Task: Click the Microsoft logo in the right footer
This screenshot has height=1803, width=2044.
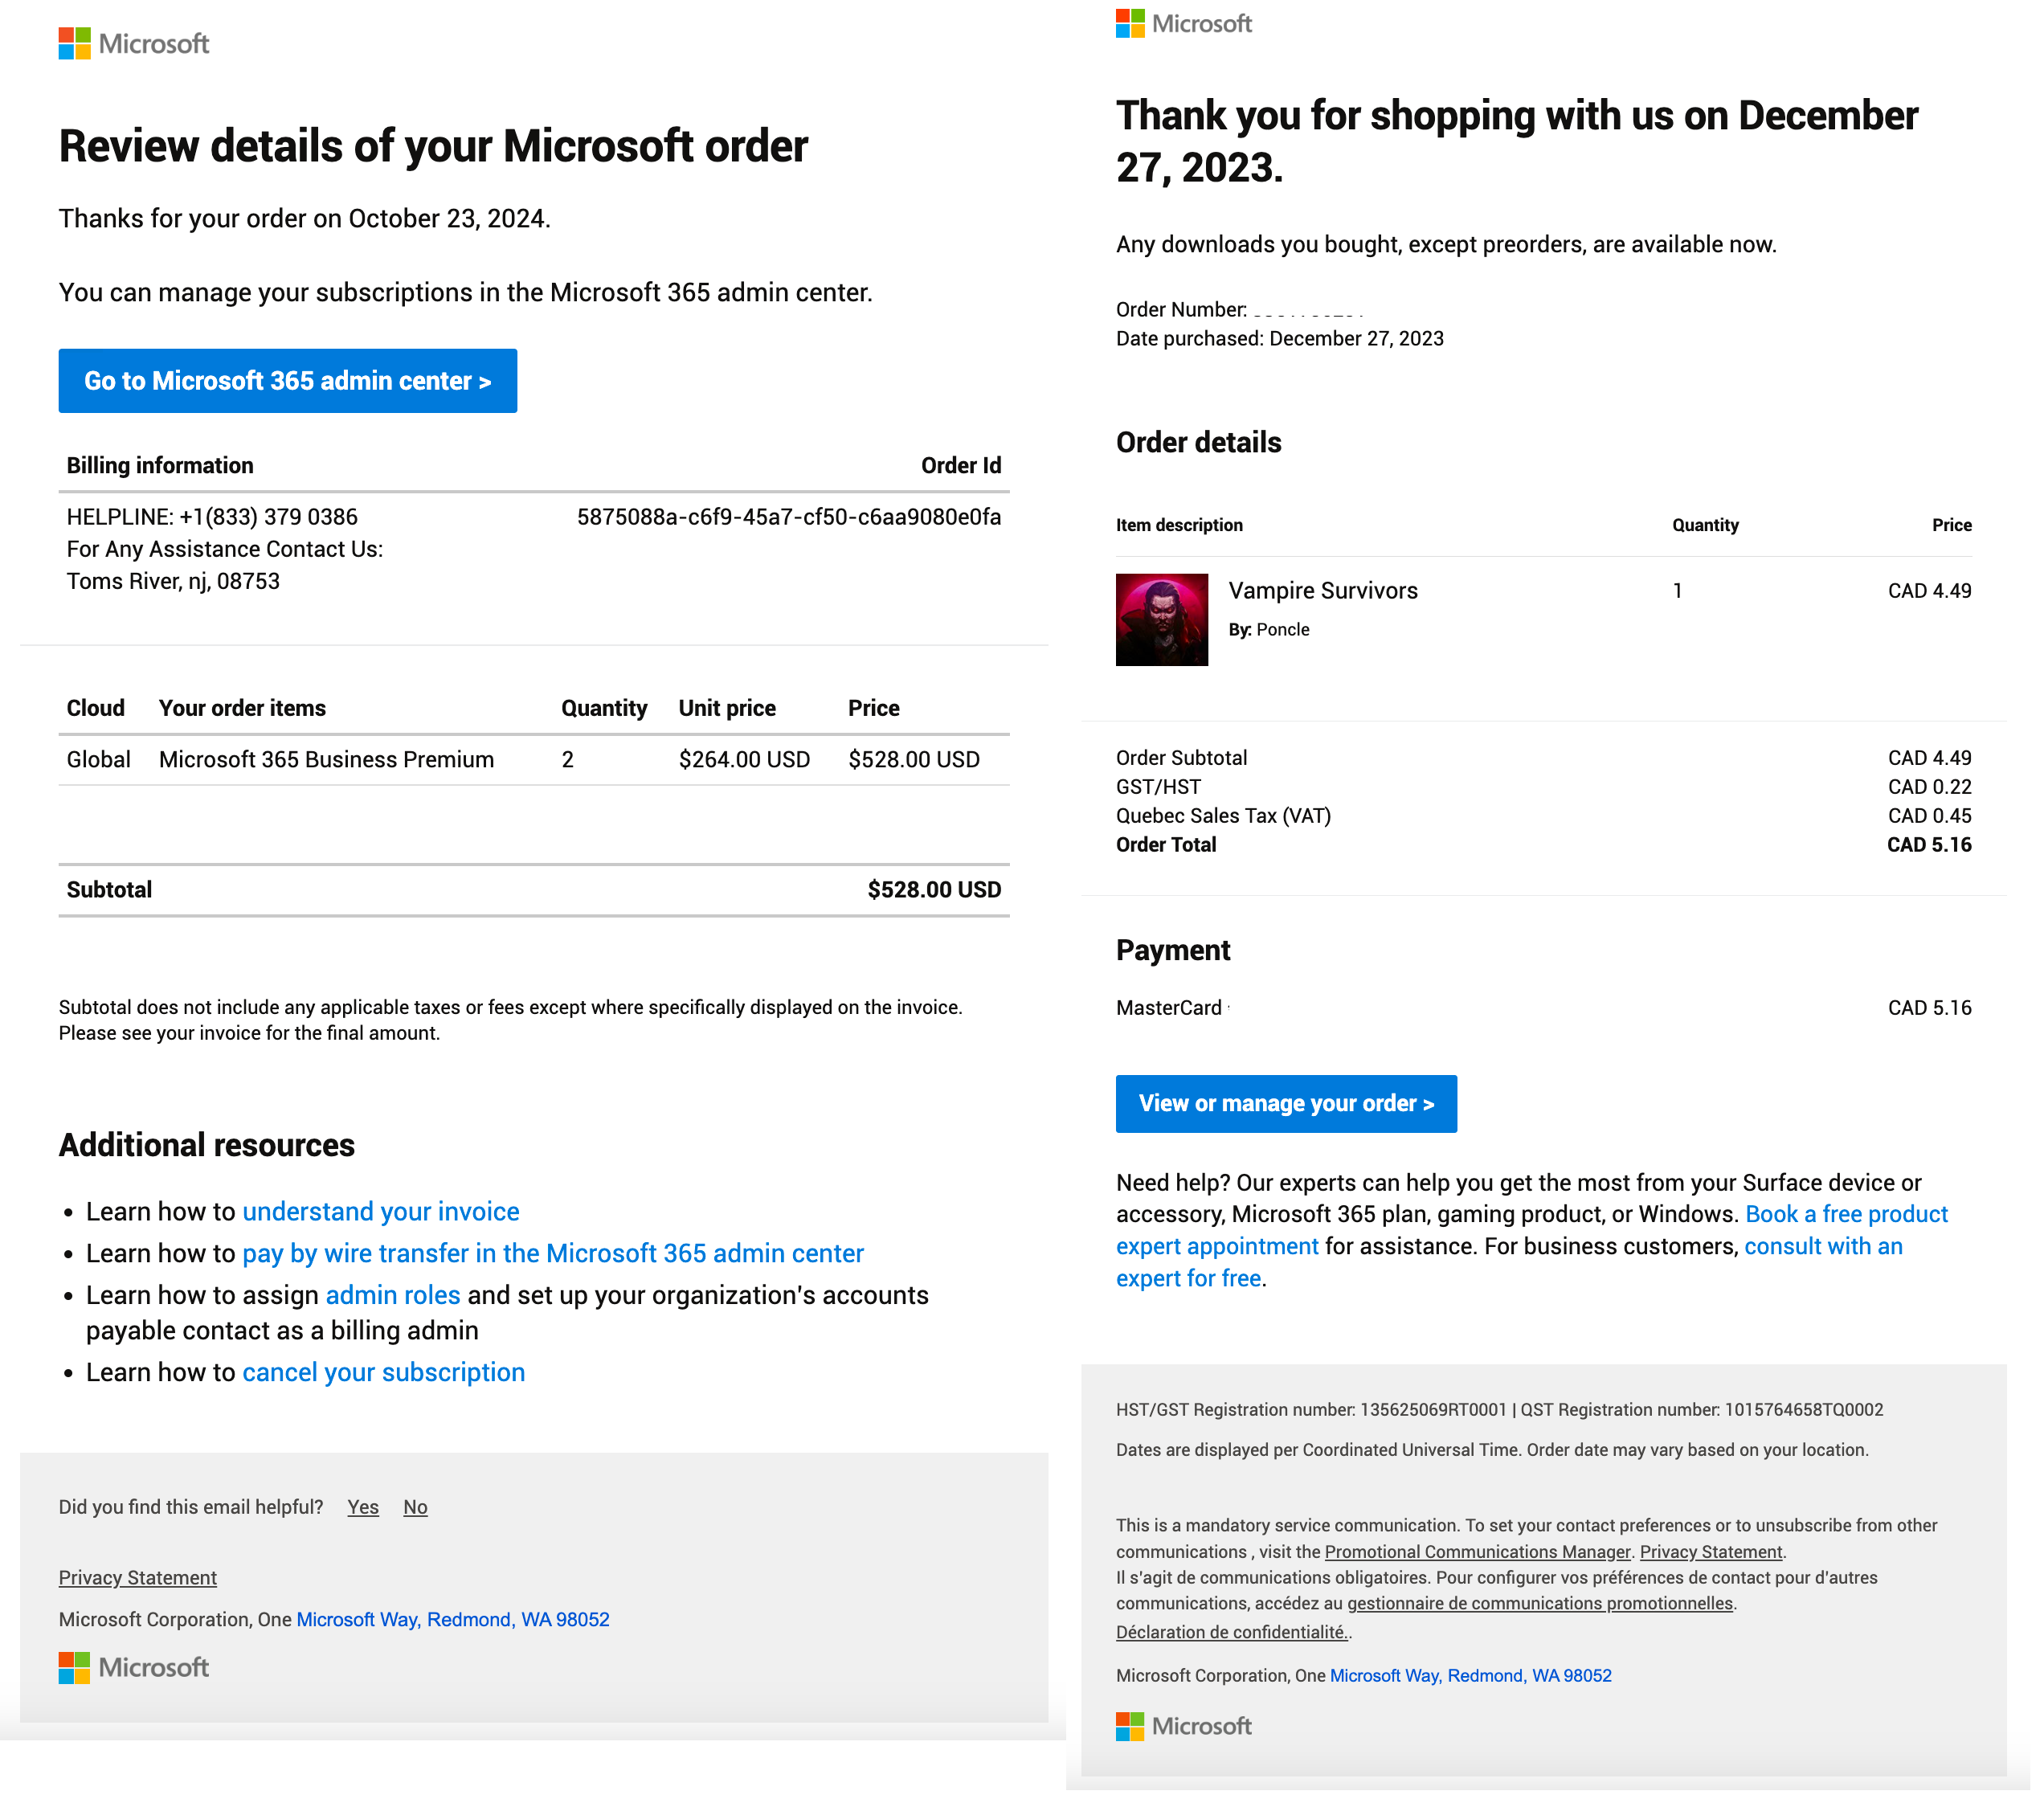Action: point(1183,1726)
